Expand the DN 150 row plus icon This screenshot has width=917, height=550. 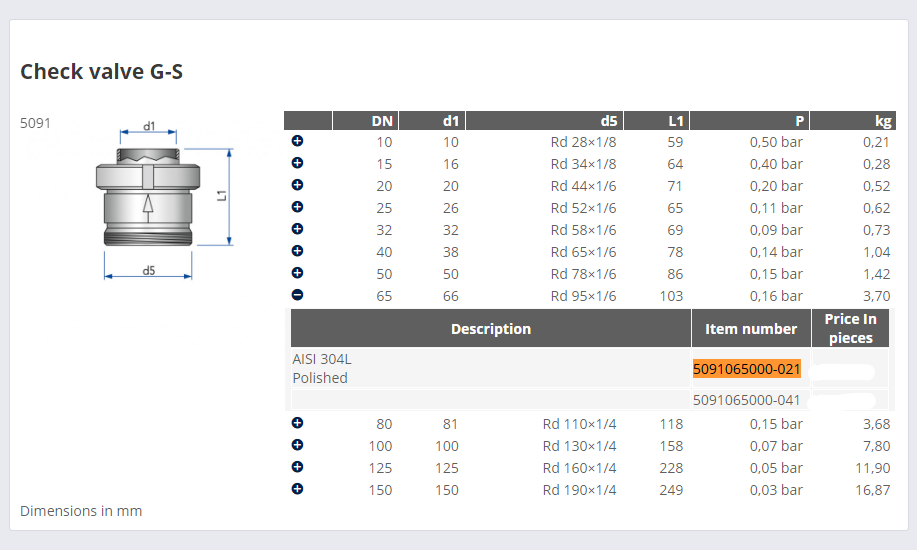(297, 489)
